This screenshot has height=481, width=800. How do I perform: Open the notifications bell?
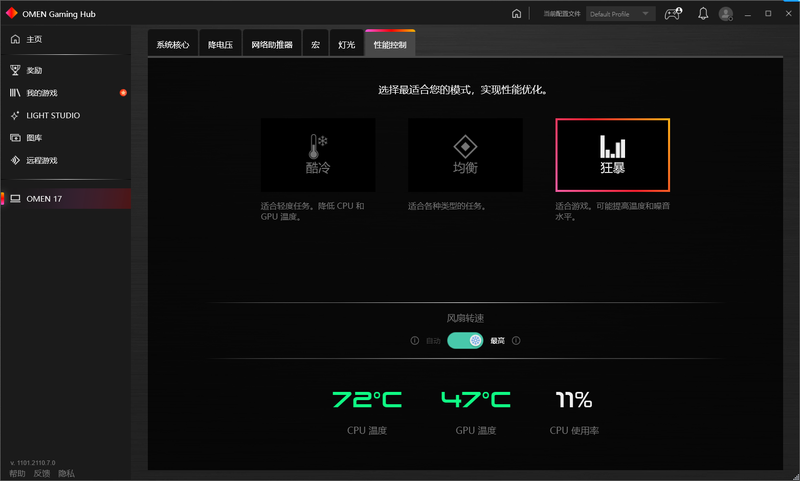pos(703,14)
